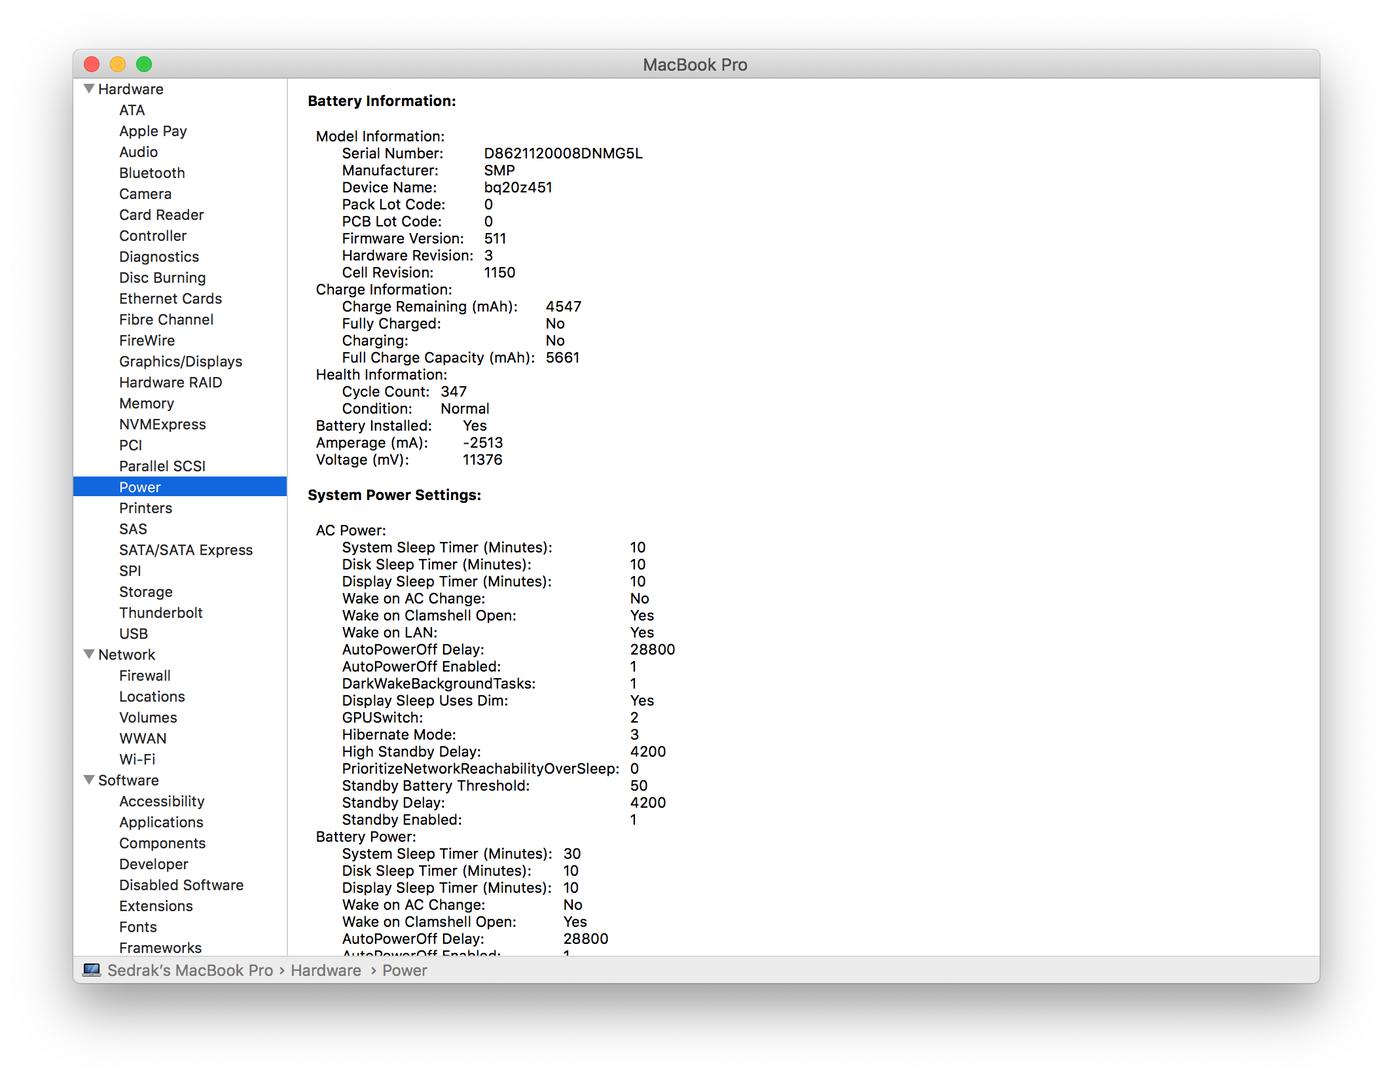Click the Amperage value -2513
Screen dimensions: 1393x1080
point(483,443)
